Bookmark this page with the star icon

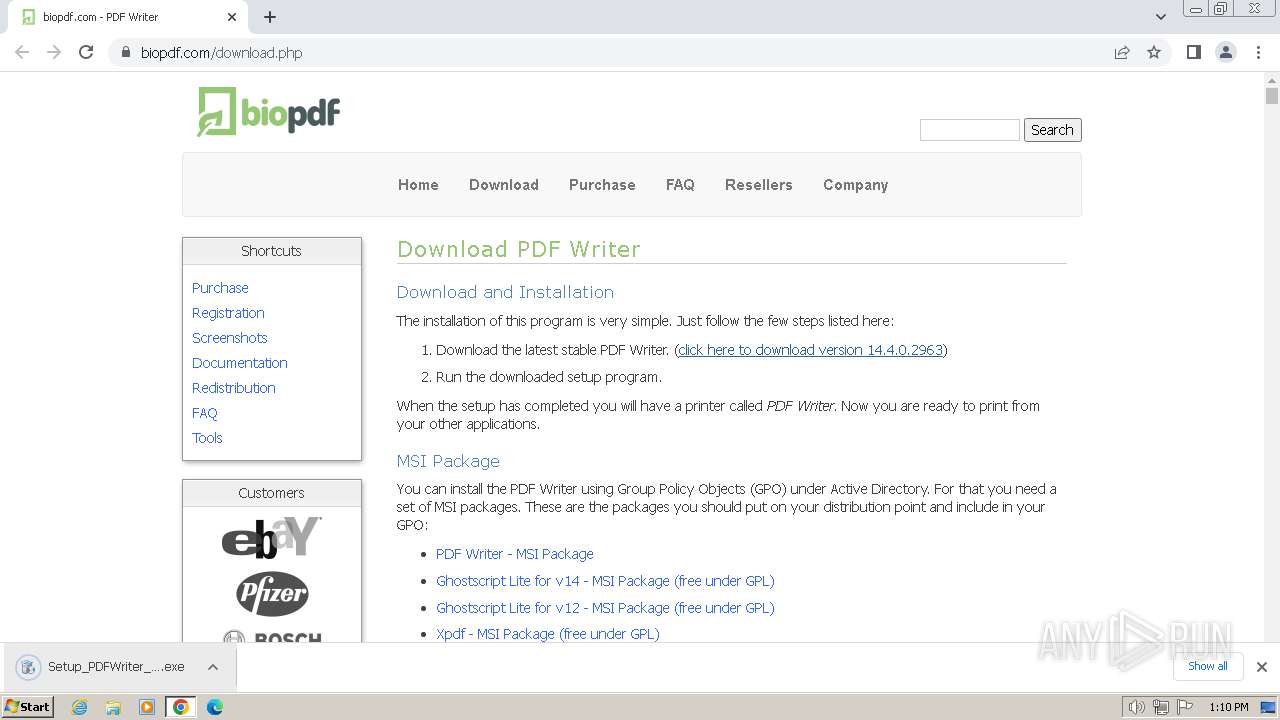(1154, 52)
